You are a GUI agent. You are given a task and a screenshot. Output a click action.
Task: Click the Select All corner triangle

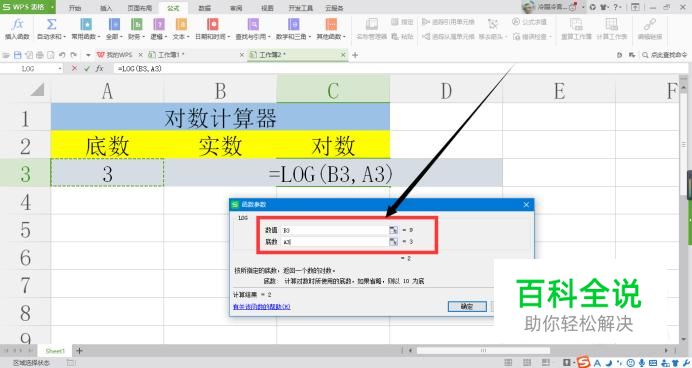[x=37, y=90]
